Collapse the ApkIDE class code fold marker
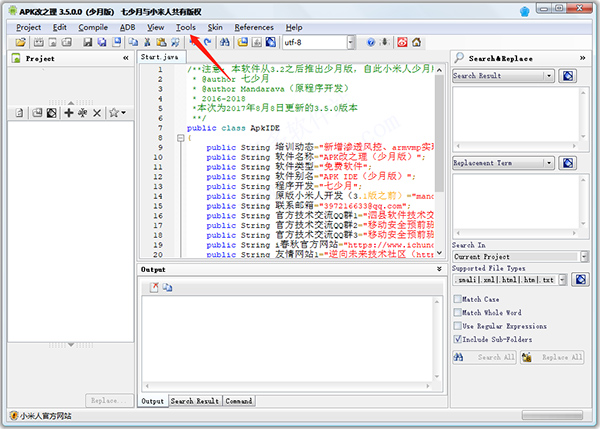600x429 pixels. pos(181,138)
